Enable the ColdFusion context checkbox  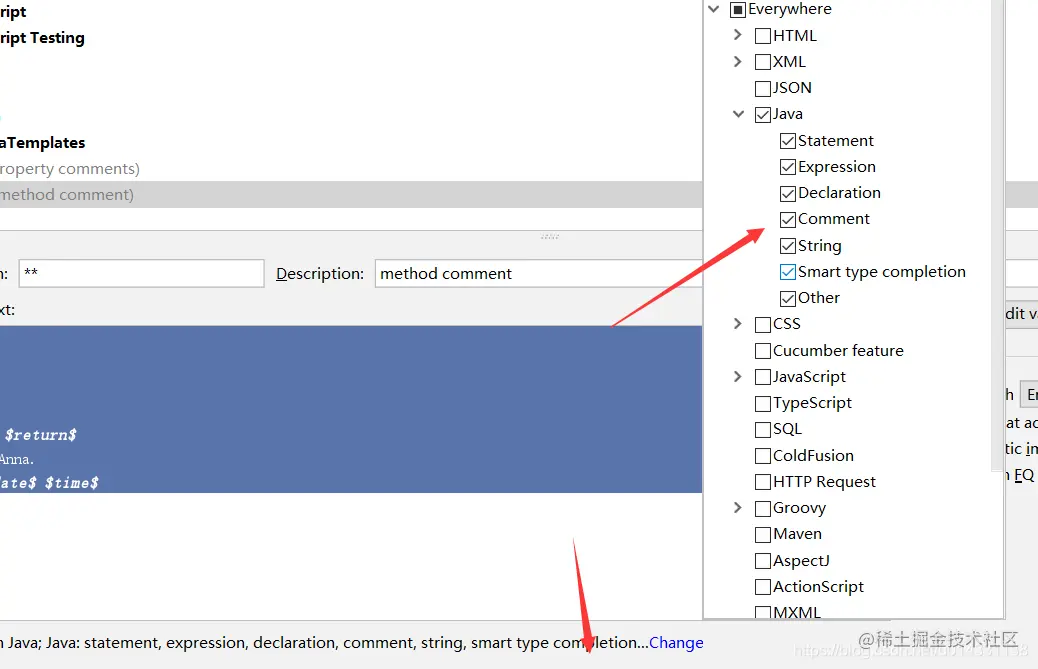(x=763, y=456)
